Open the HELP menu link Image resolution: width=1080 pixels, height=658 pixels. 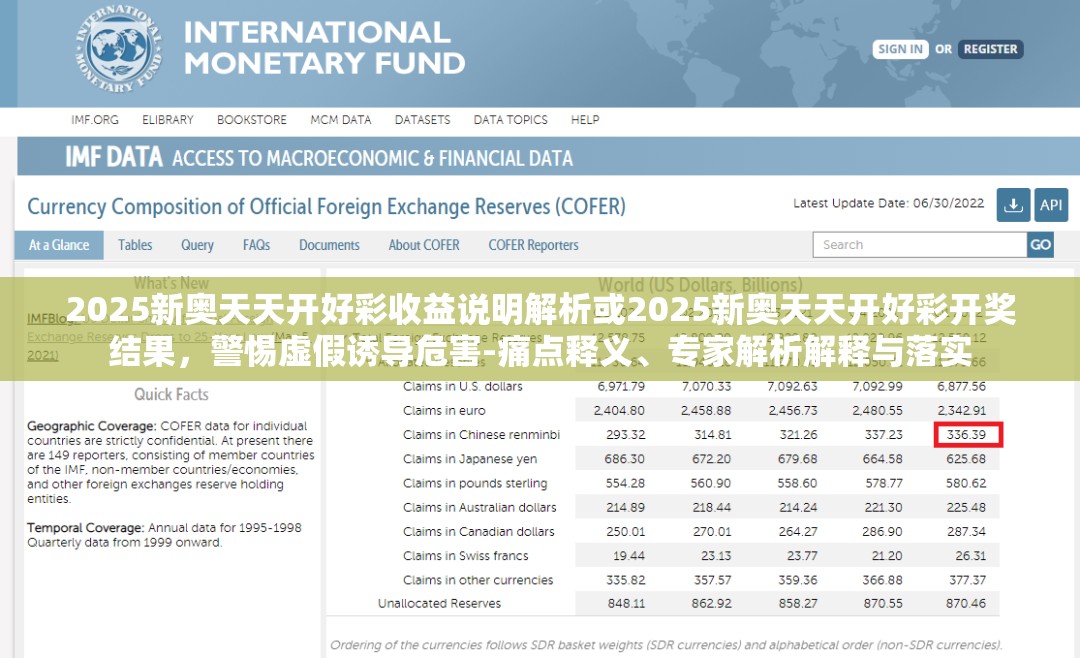585,120
